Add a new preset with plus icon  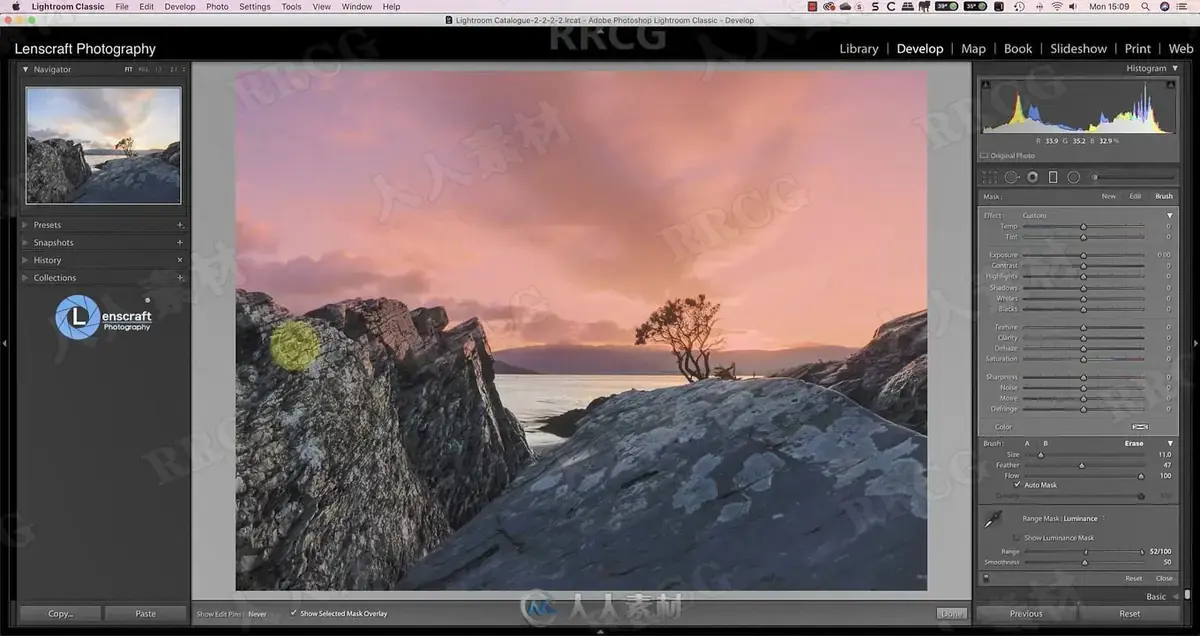[180, 225]
